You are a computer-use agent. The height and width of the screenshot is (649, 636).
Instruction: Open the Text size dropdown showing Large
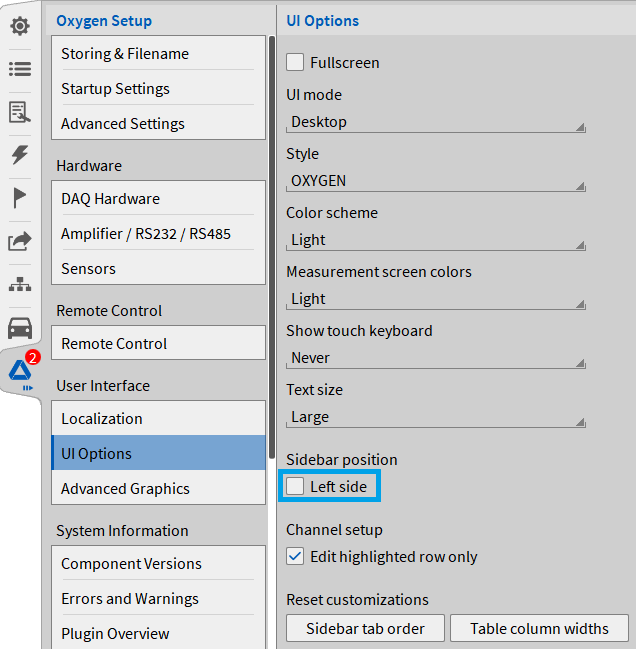(435, 417)
